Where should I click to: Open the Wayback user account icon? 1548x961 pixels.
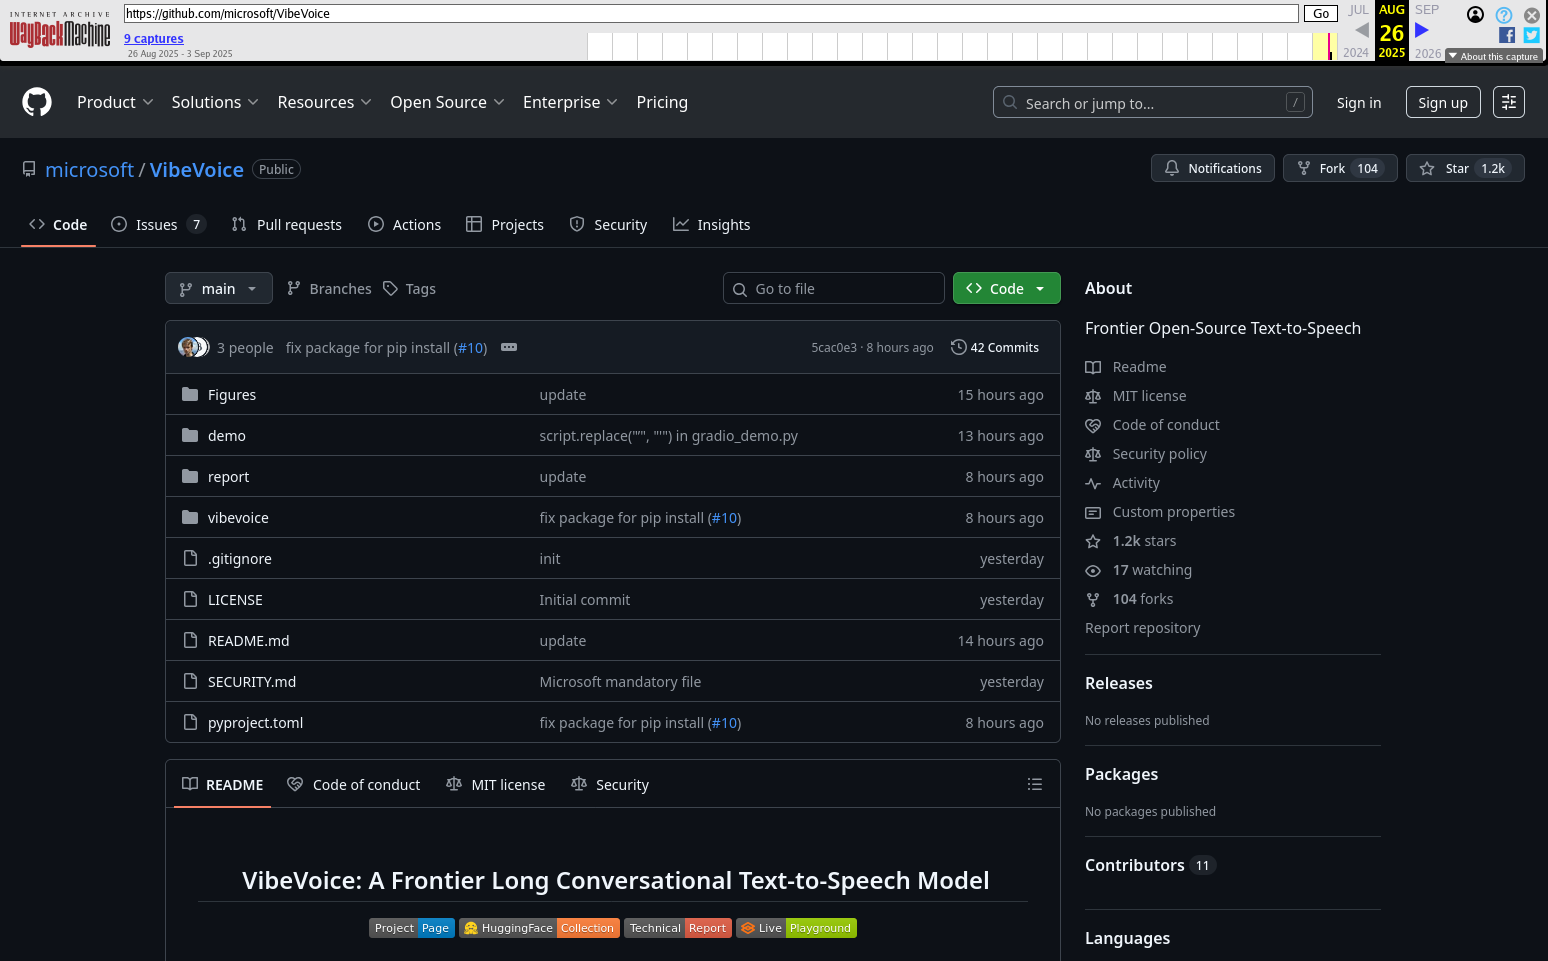point(1475,14)
